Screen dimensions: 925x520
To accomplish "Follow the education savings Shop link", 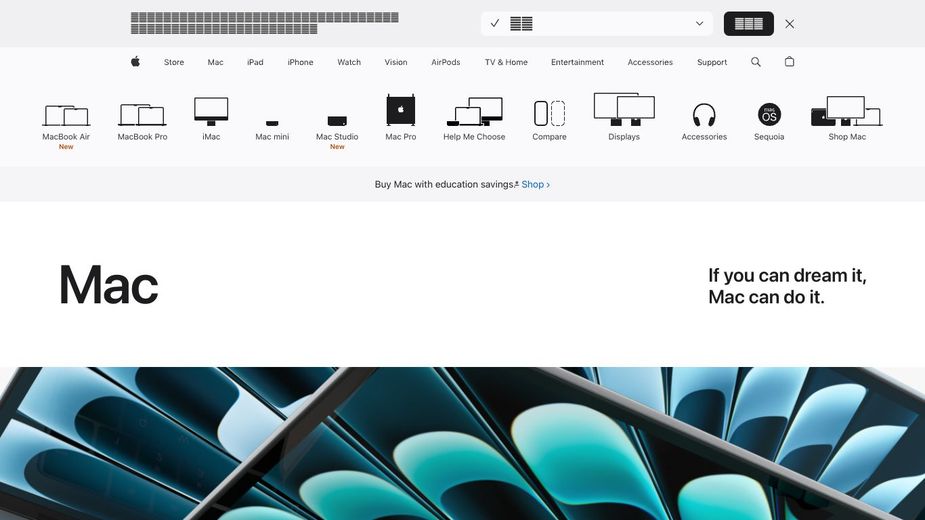I will click(535, 185).
